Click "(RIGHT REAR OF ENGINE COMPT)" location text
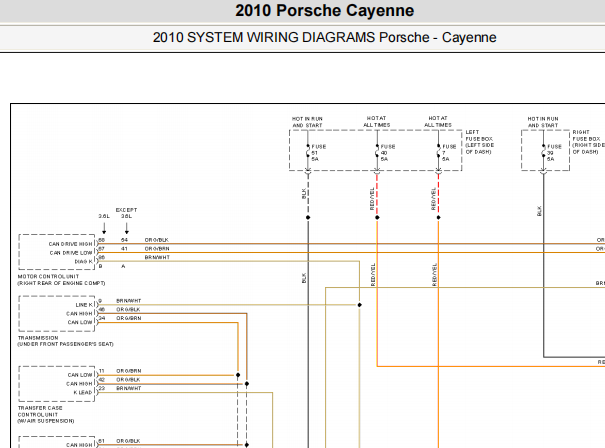 [61, 283]
